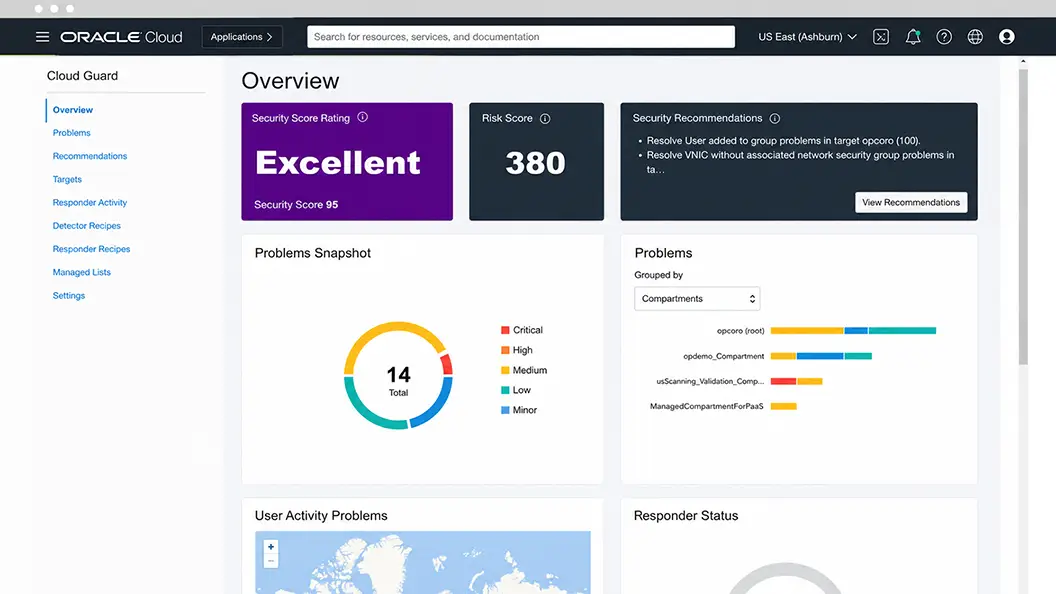Click the Medium legend color swatch
This screenshot has height=594, width=1056.
click(505, 370)
